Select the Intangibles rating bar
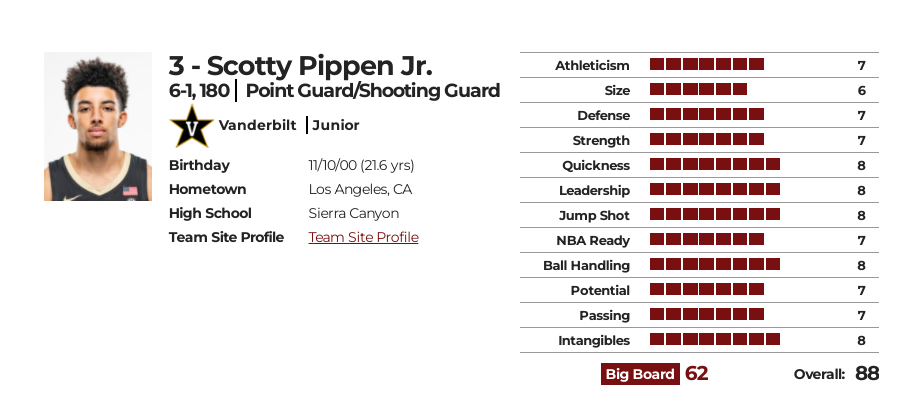Image resolution: width=900 pixels, height=415 pixels. click(x=715, y=339)
